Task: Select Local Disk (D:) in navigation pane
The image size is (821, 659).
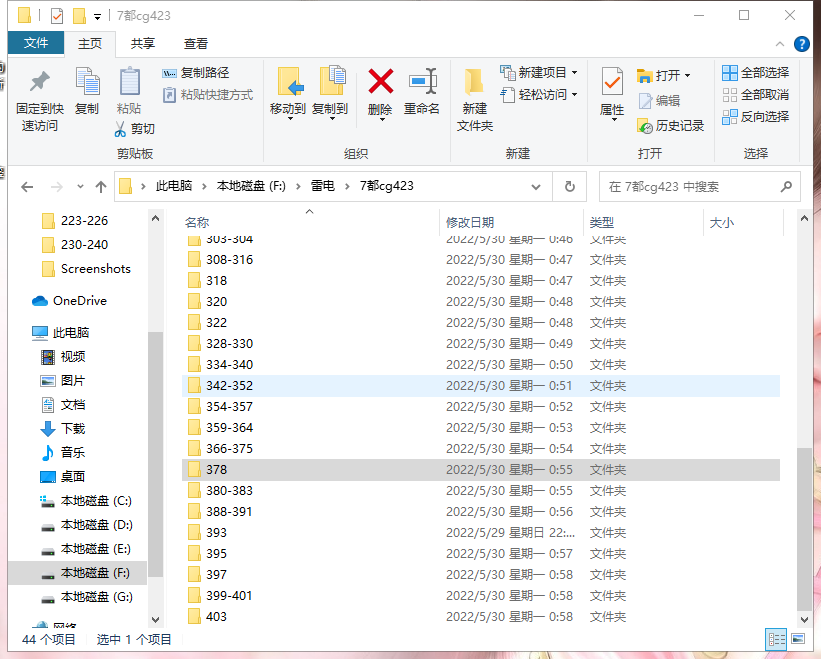Action: click(x=96, y=525)
